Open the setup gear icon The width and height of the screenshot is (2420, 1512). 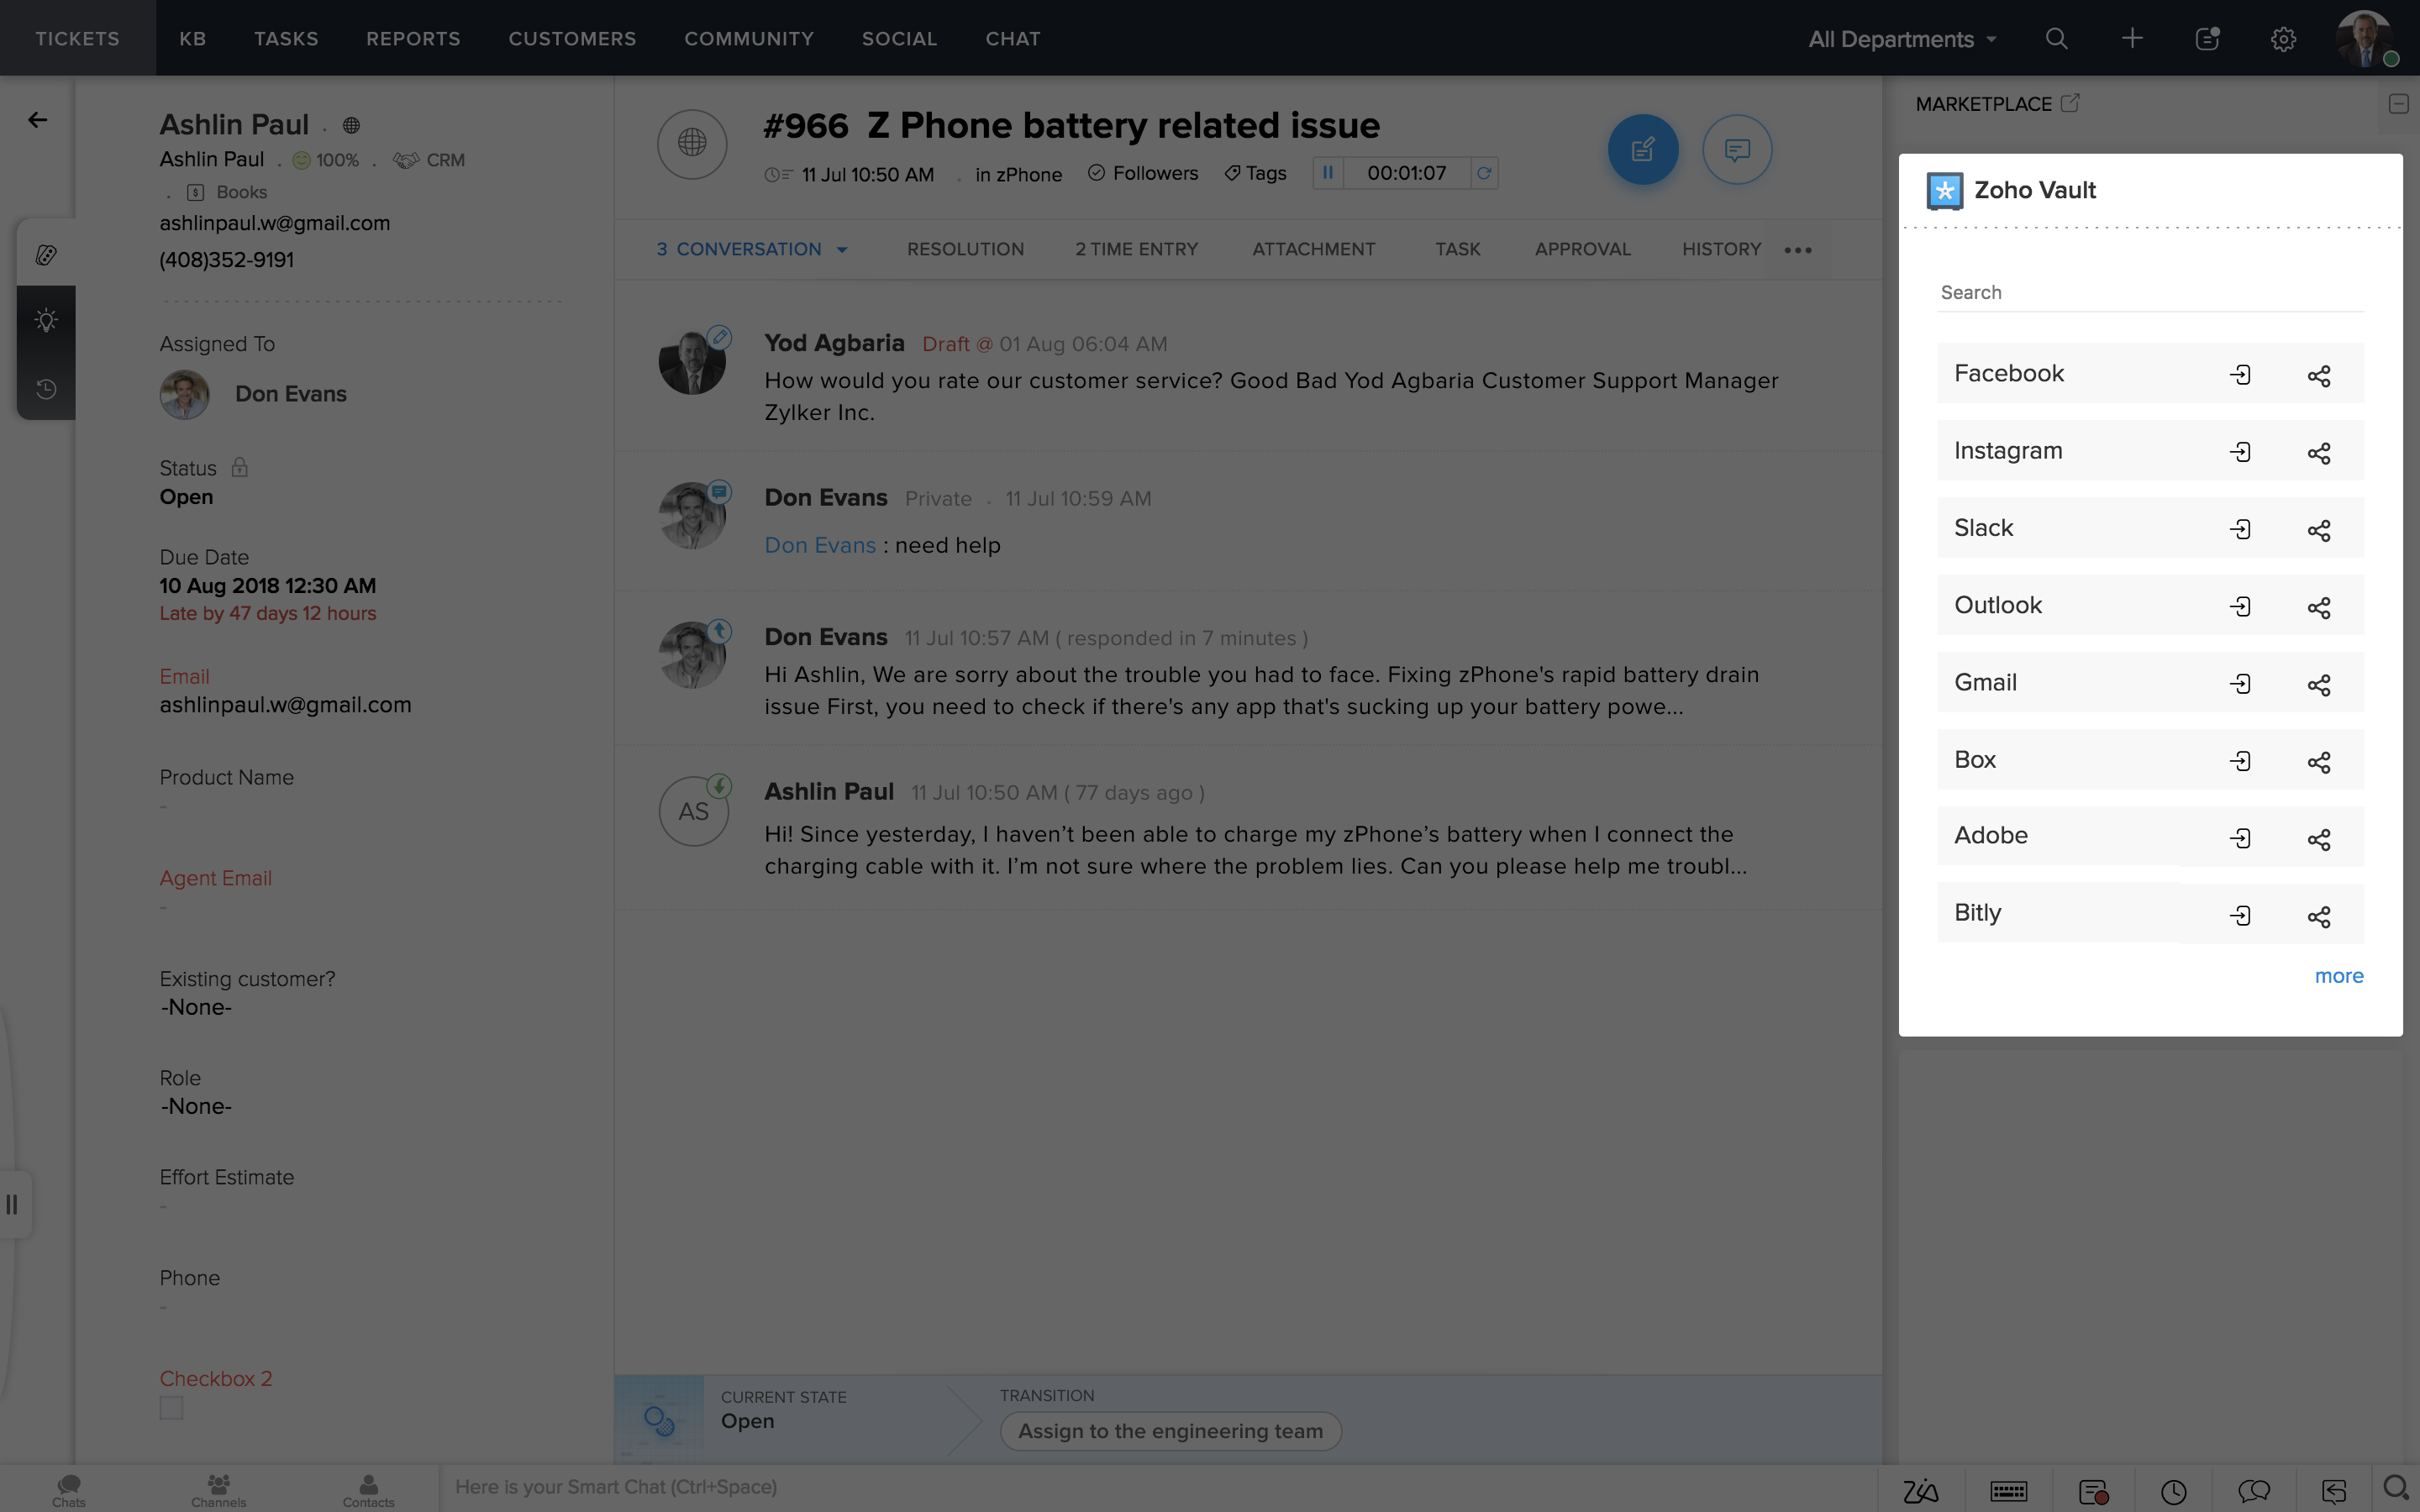[x=2282, y=39]
